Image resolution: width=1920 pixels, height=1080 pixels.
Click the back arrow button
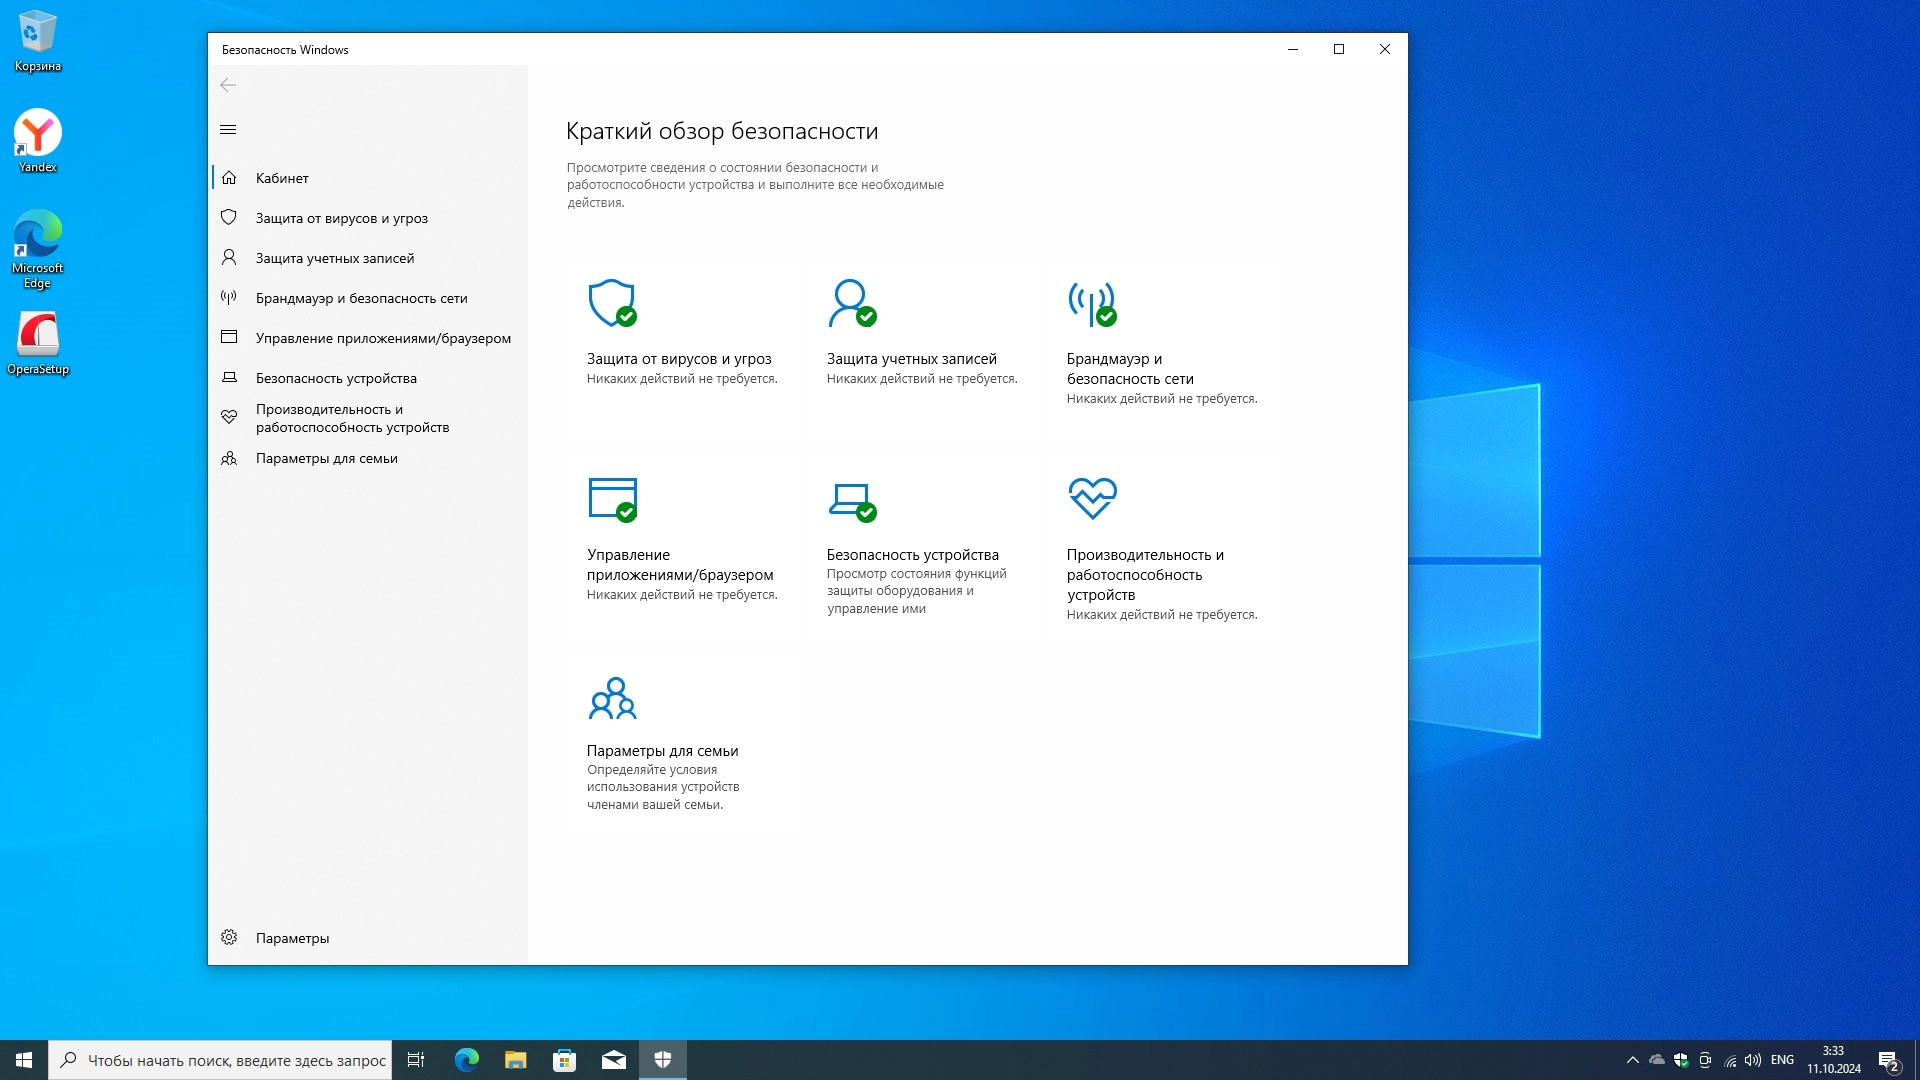(228, 85)
